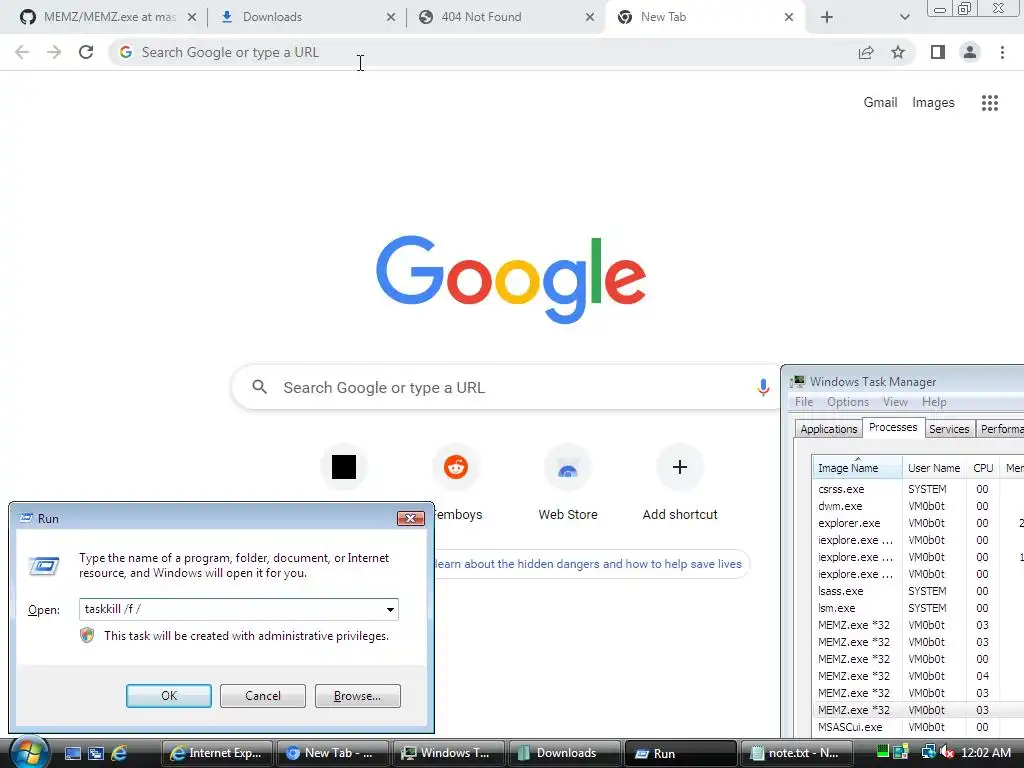Open Chrome three-dot menu
1024x768 pixels.
click(1002, 52)
